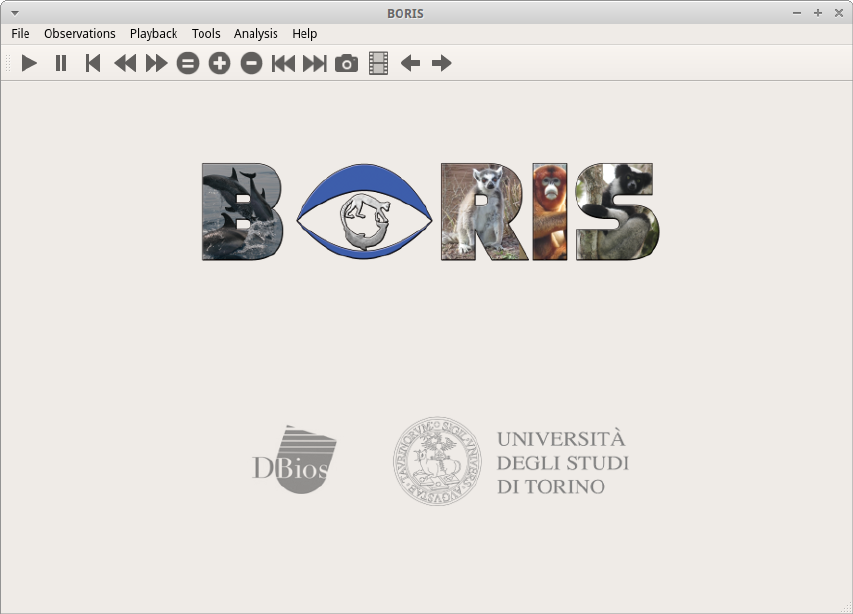The width and height of the screenshot is (853, 614).
Task: Open window menu arrow in title bar
Action: 15,13
